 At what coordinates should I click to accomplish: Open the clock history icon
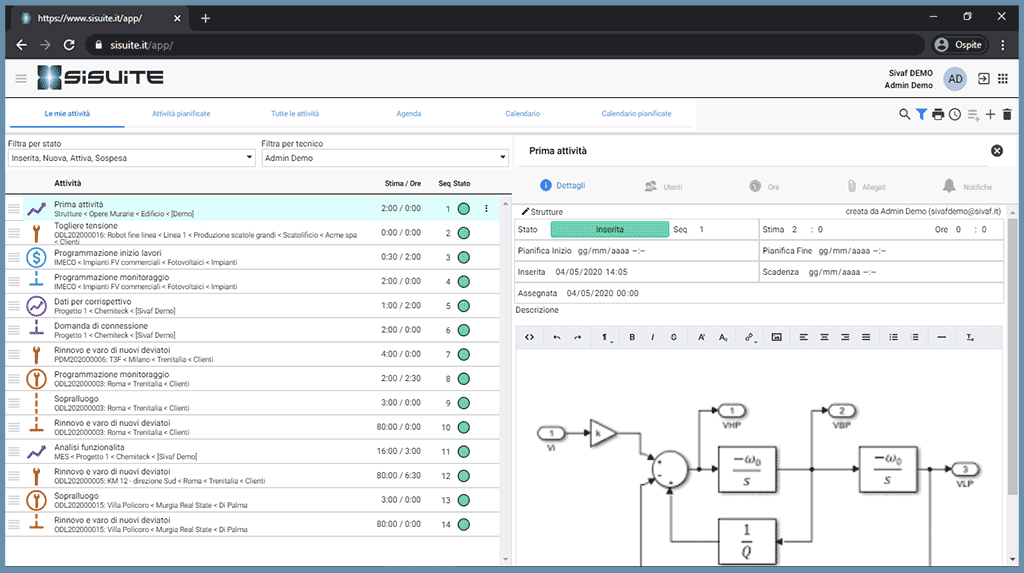tap(955, 114)
